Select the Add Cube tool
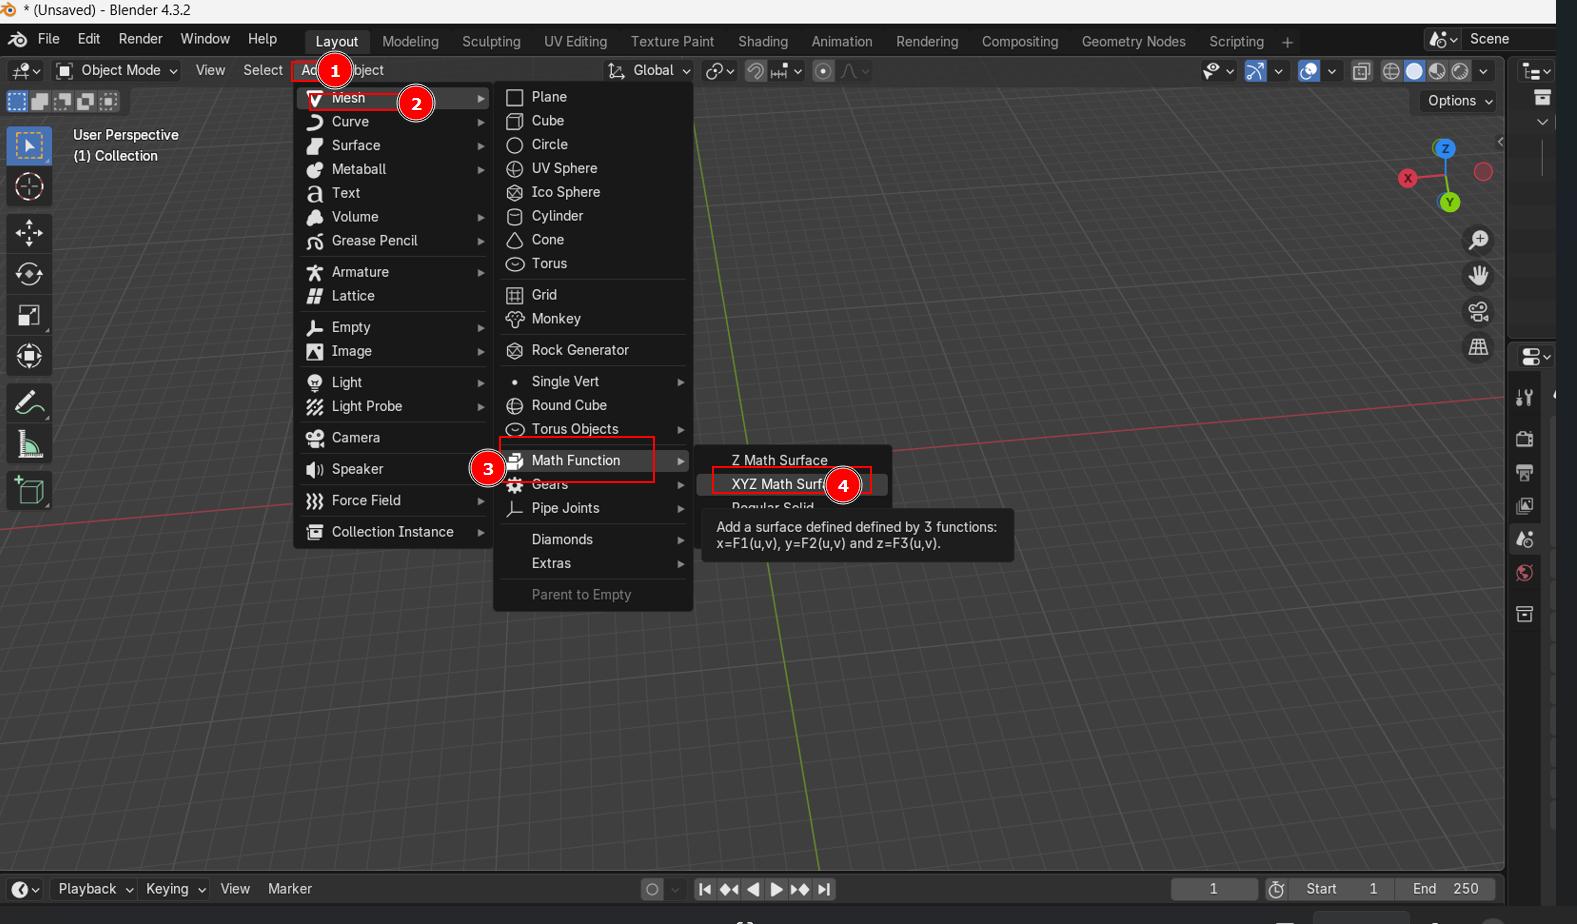 [x=29, y=491]
